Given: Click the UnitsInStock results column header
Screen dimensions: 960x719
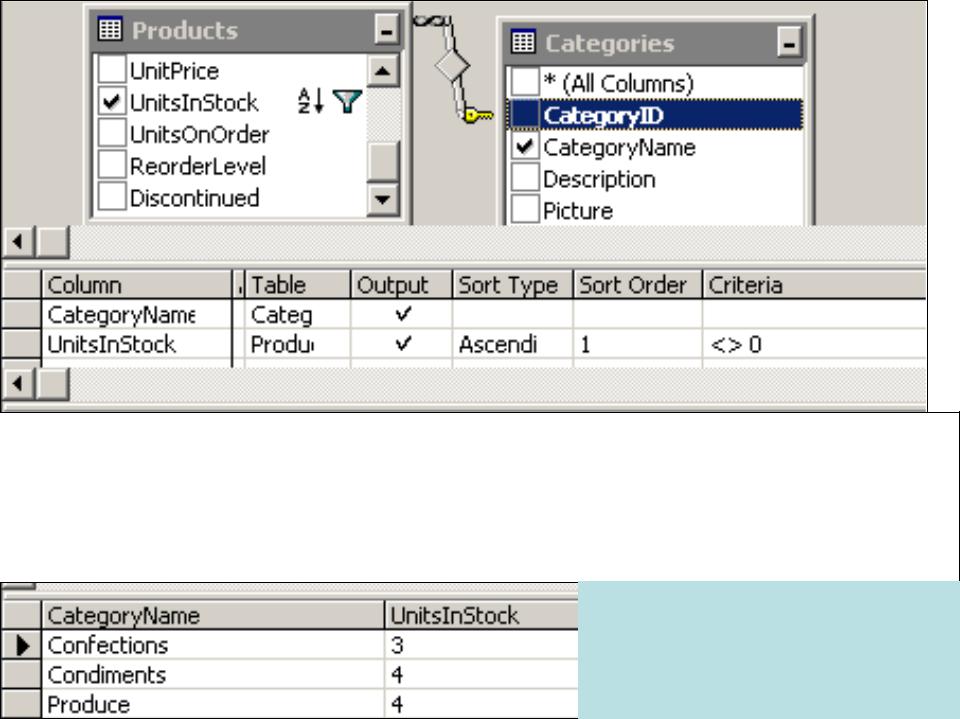Looking at the screenshot, I should [x=481, y=615].
